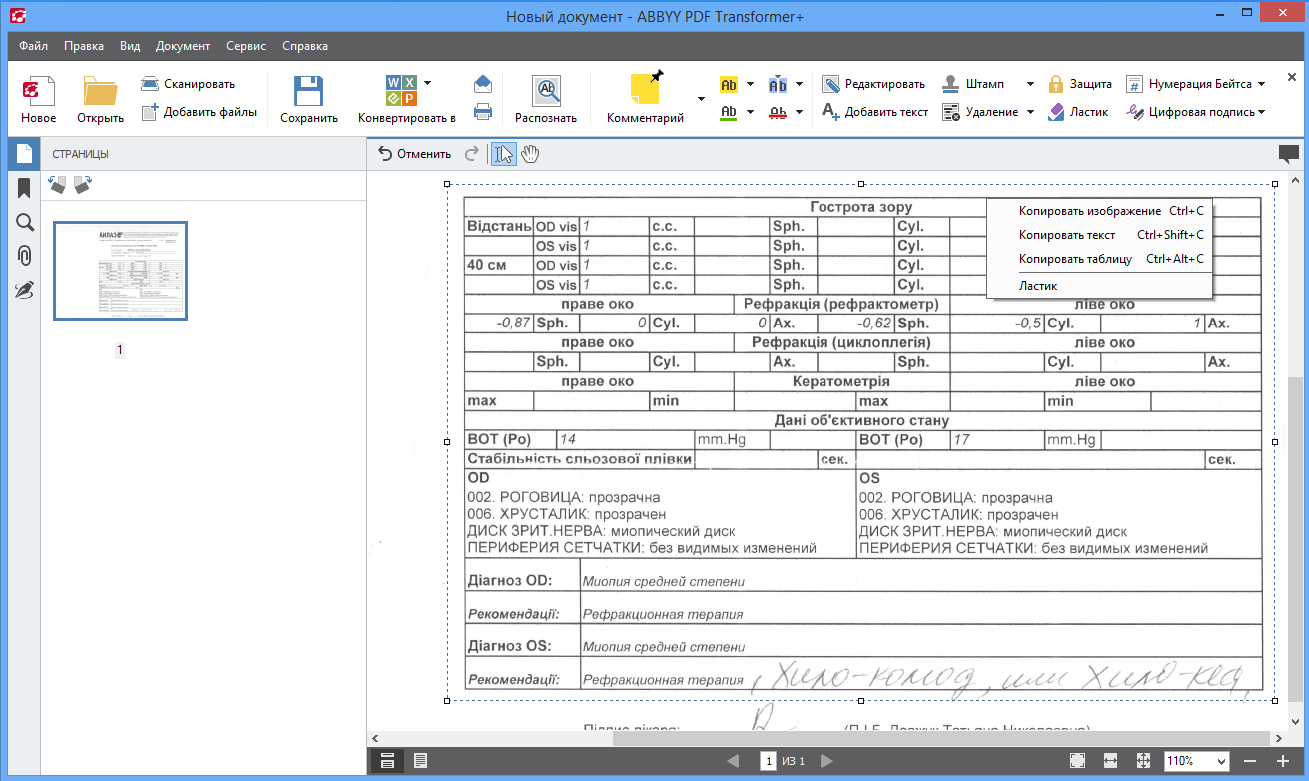Viewport: 1309px width, 781px height.
Task: Choose Копировать изображение from context menu
Action: (x=1099, y=211)
